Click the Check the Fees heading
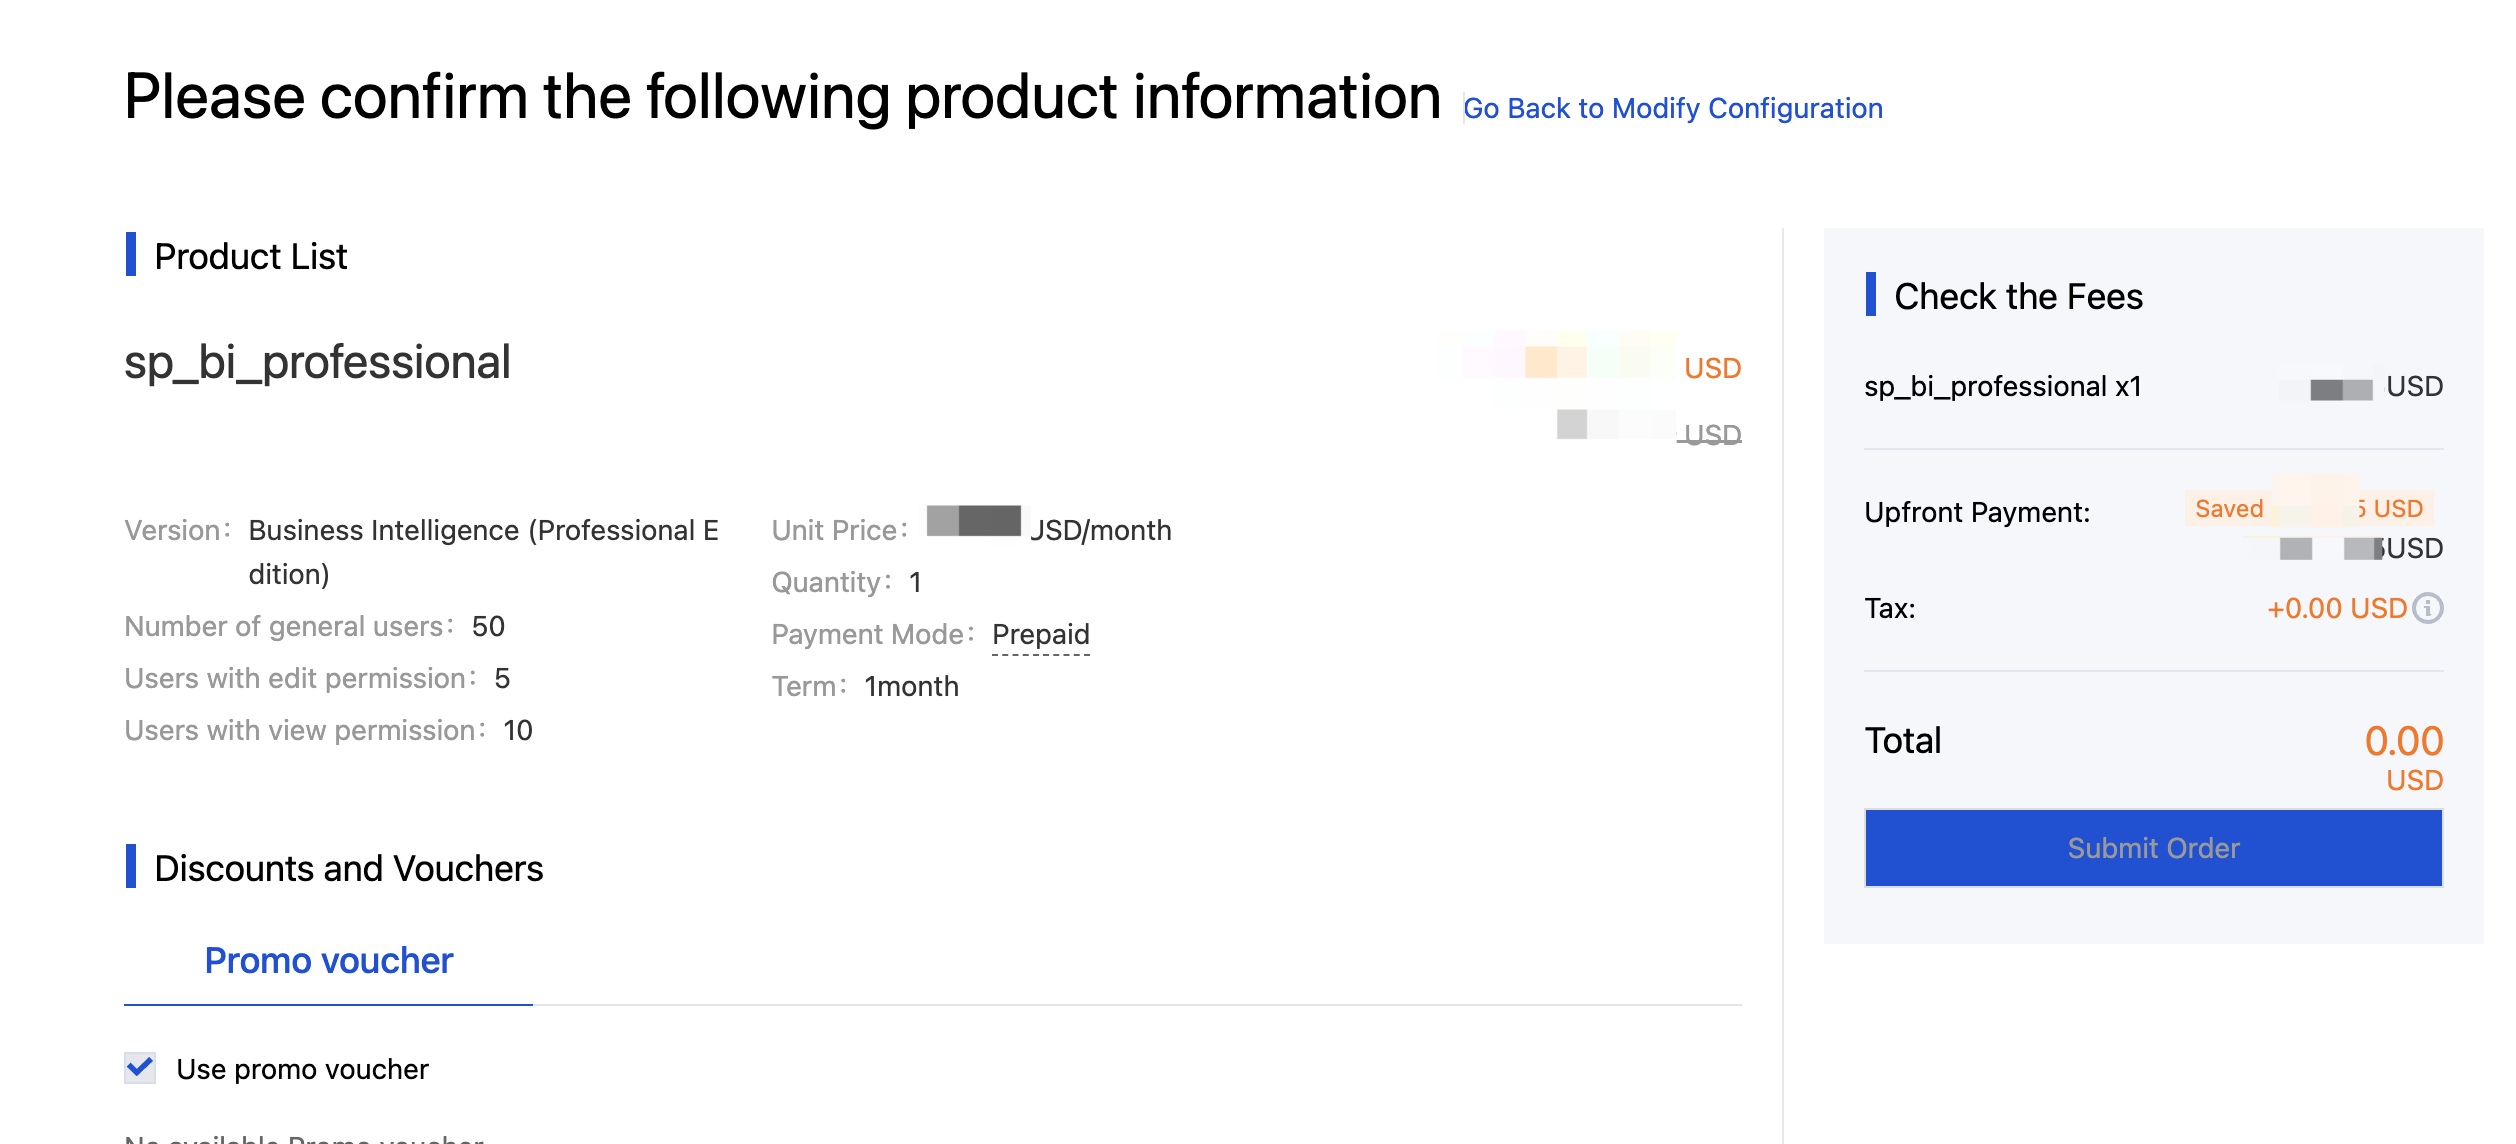The image size is (2516, 1144). (x=2018, y=296)
